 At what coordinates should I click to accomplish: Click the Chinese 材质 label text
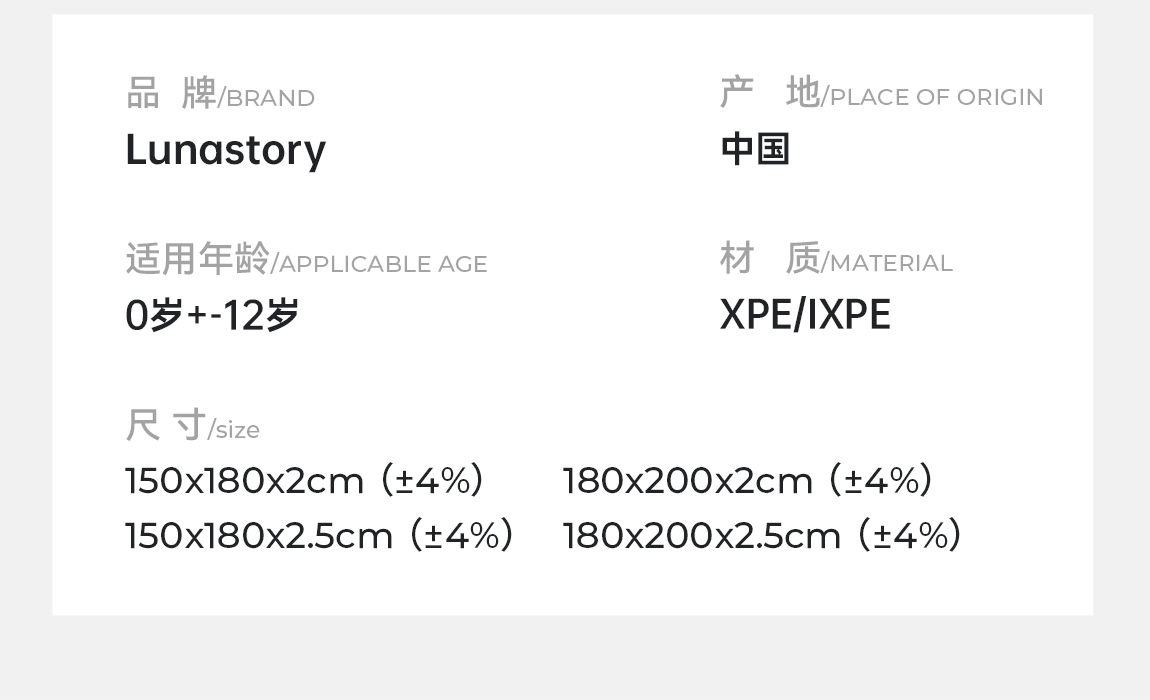[769, 258]
